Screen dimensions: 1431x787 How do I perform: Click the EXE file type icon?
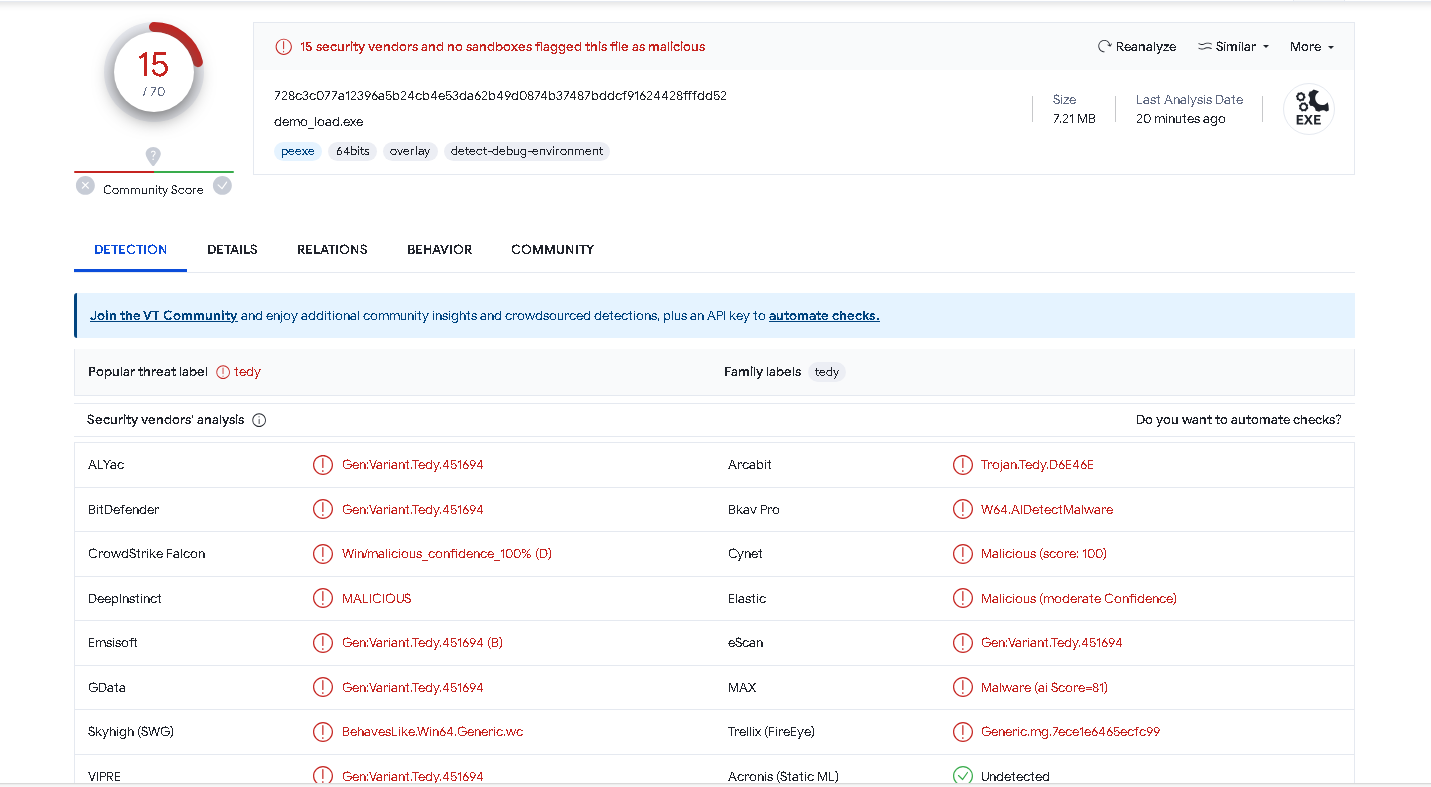point(1309,109)
